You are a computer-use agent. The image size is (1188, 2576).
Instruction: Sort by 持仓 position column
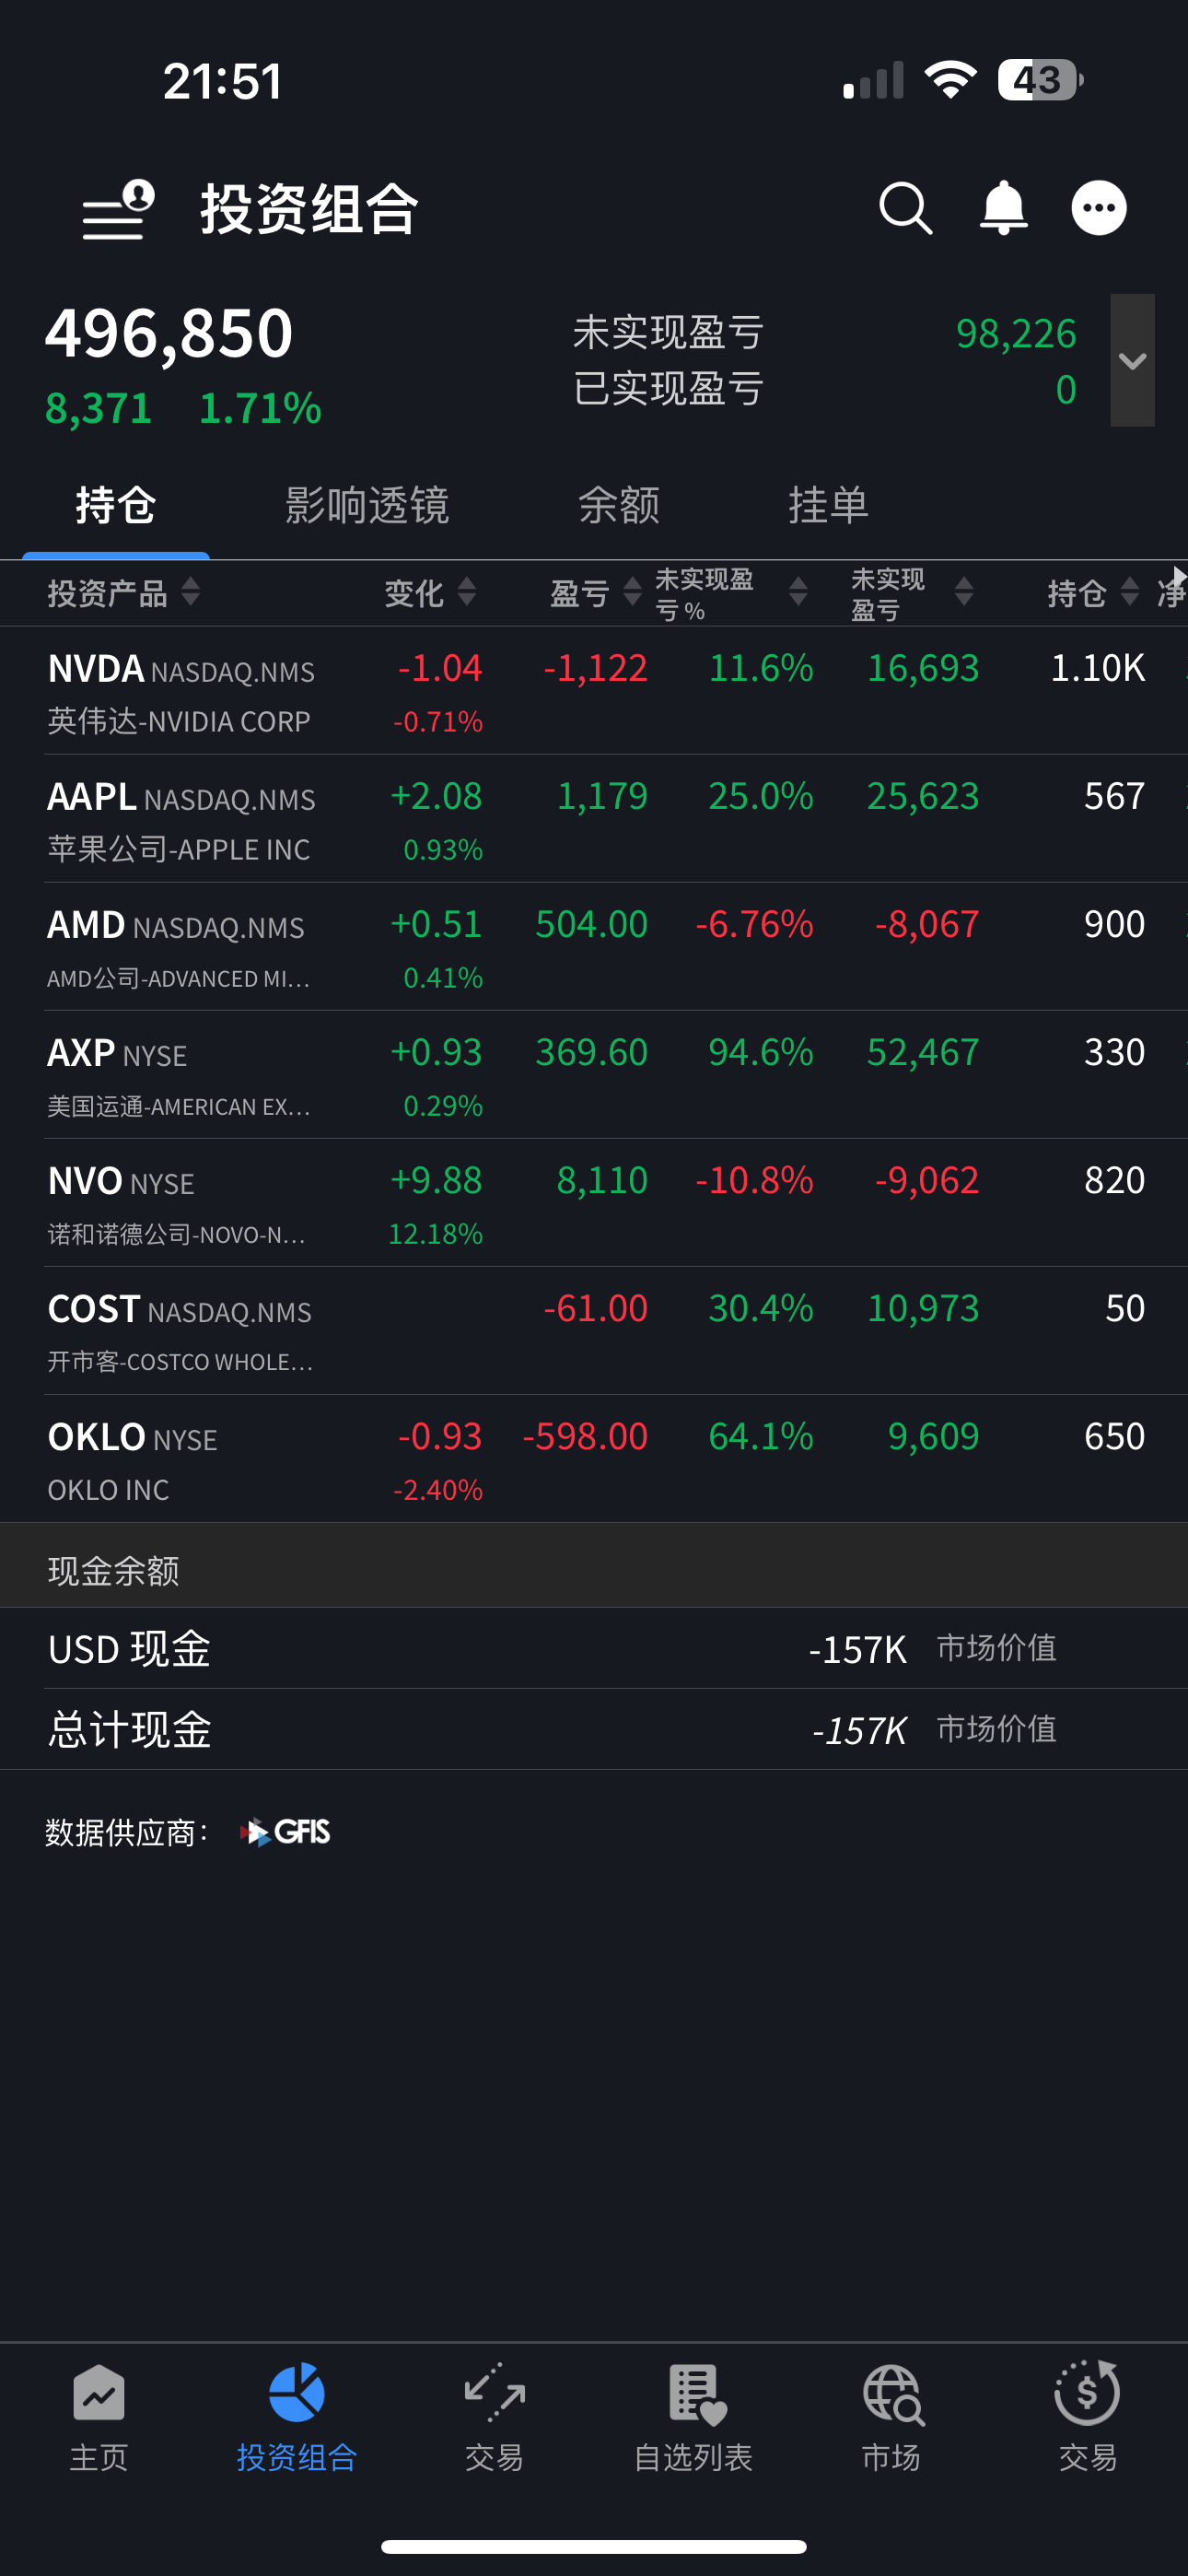[1092, 593]
